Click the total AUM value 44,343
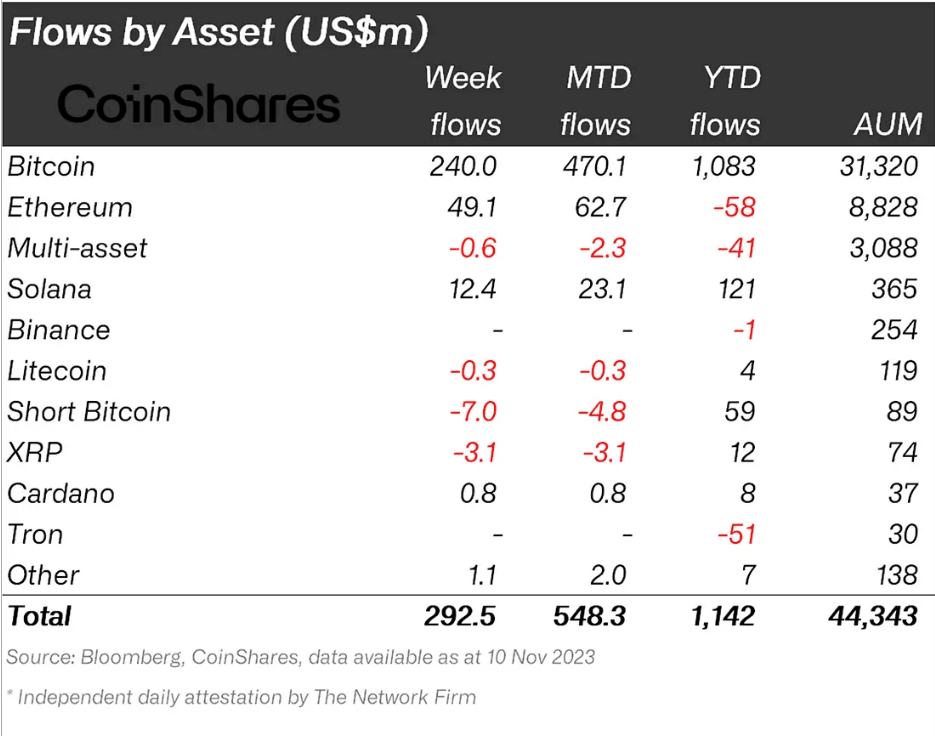 pyautogui.click(x=874, y=616)
